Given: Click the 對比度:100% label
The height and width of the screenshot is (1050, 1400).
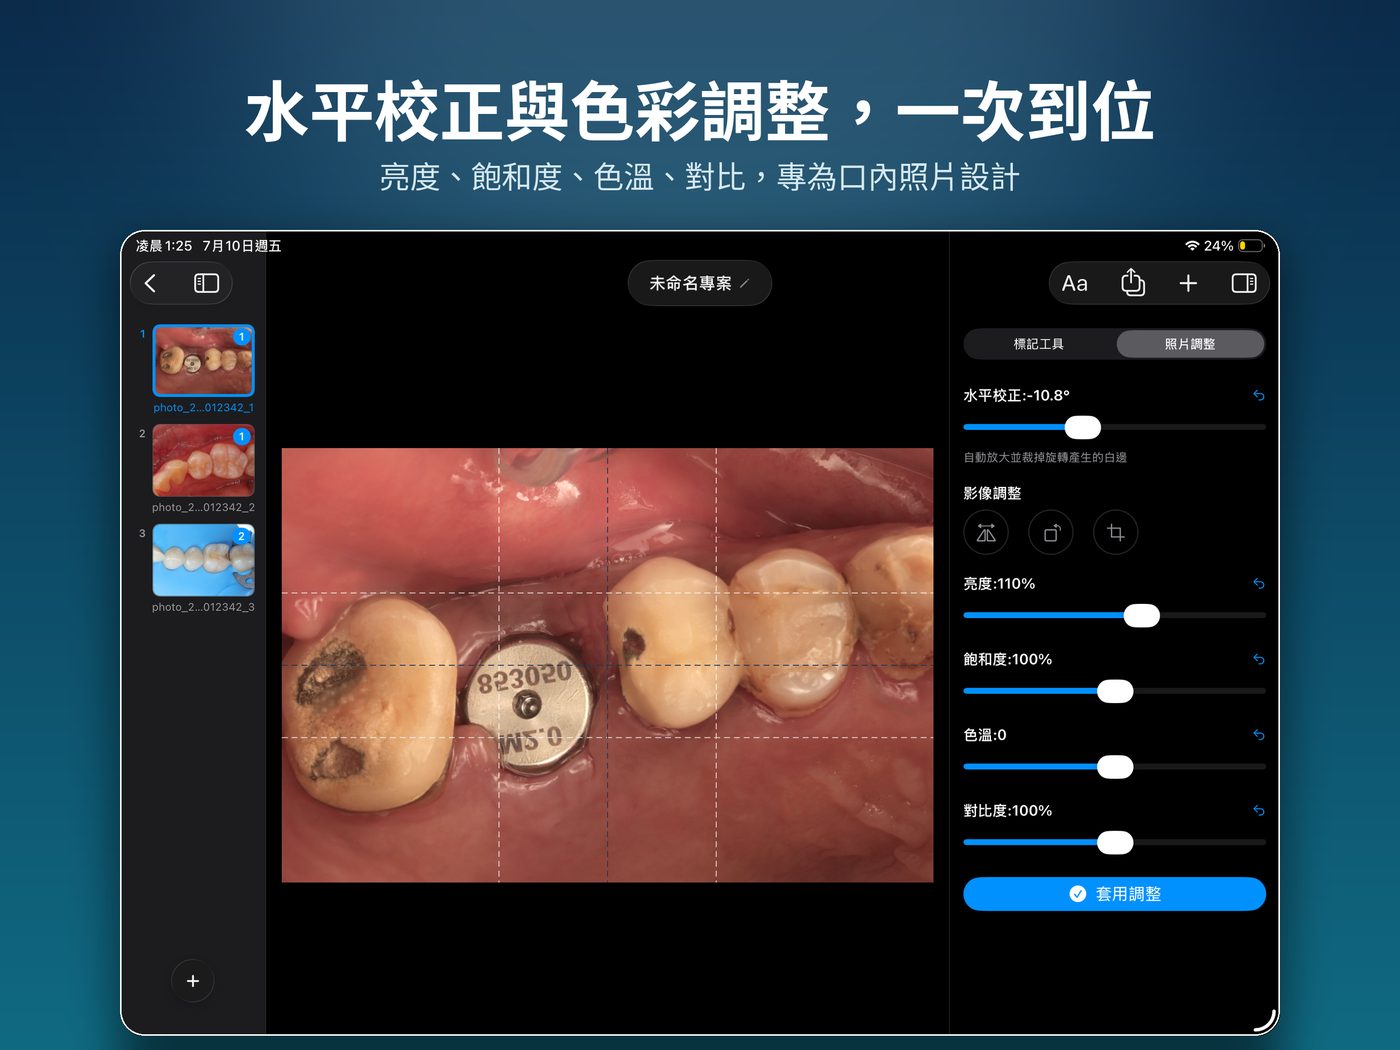Looking at the screenshot, I should (x=1008, y=811).
